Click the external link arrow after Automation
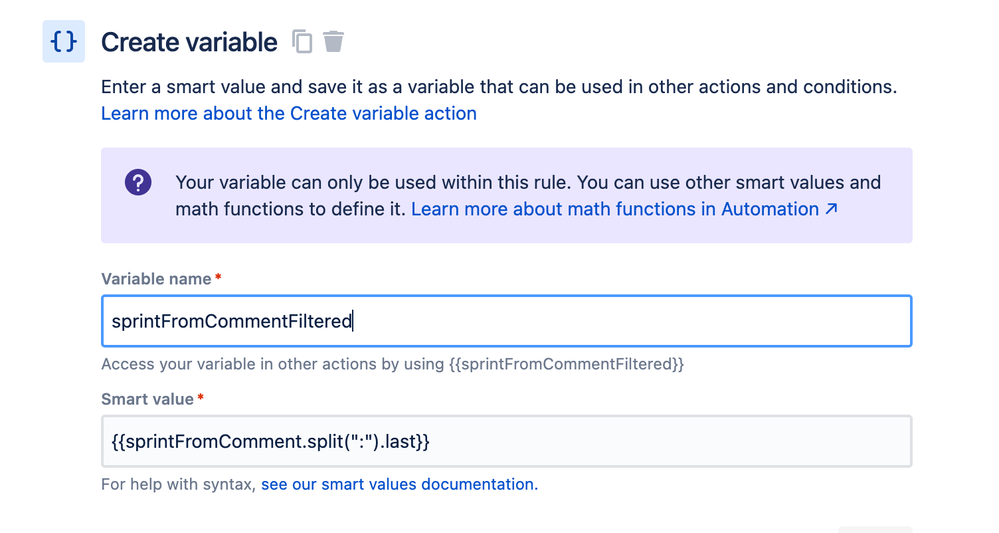Screen dimensions: 999x533 click(831, 208)
